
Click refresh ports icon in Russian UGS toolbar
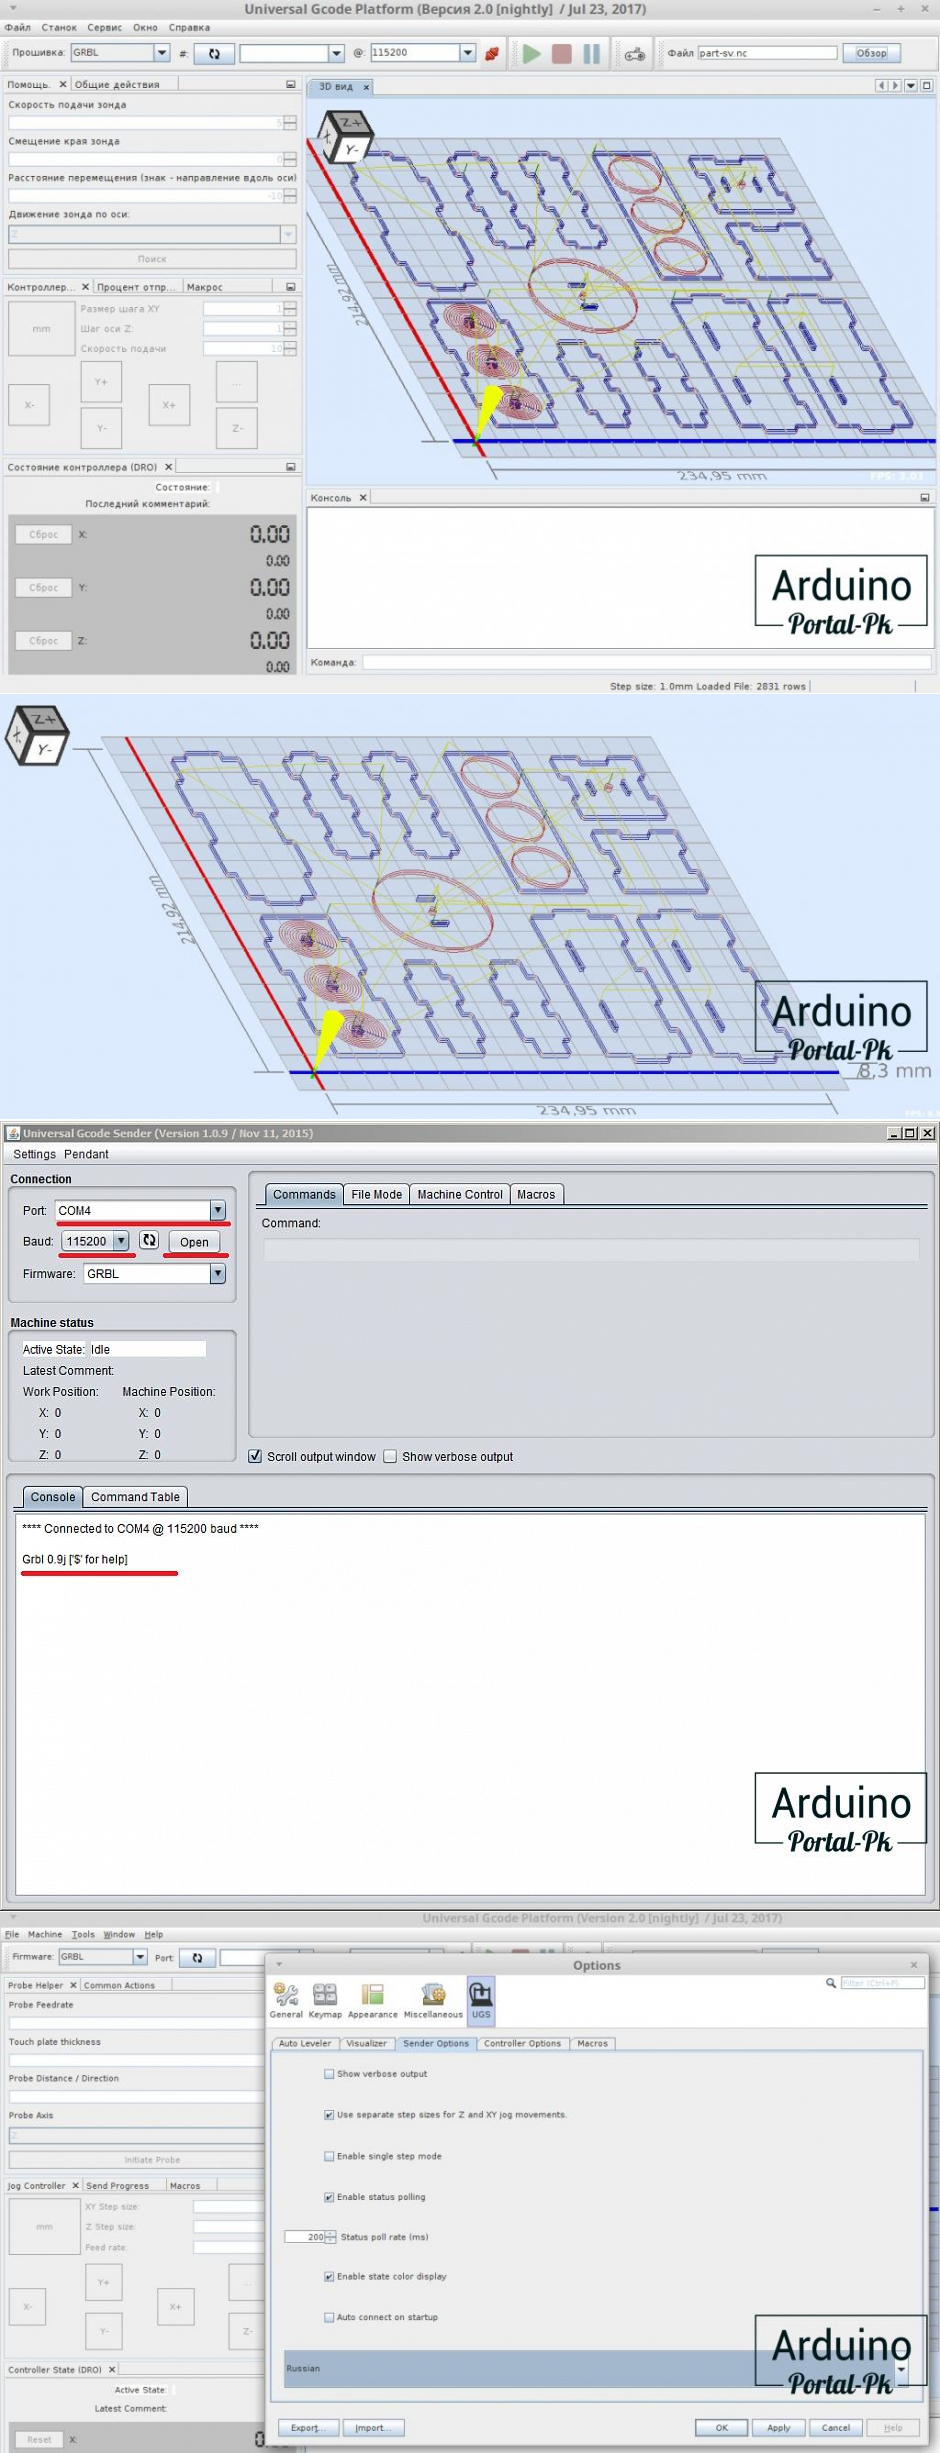(214, 53)
